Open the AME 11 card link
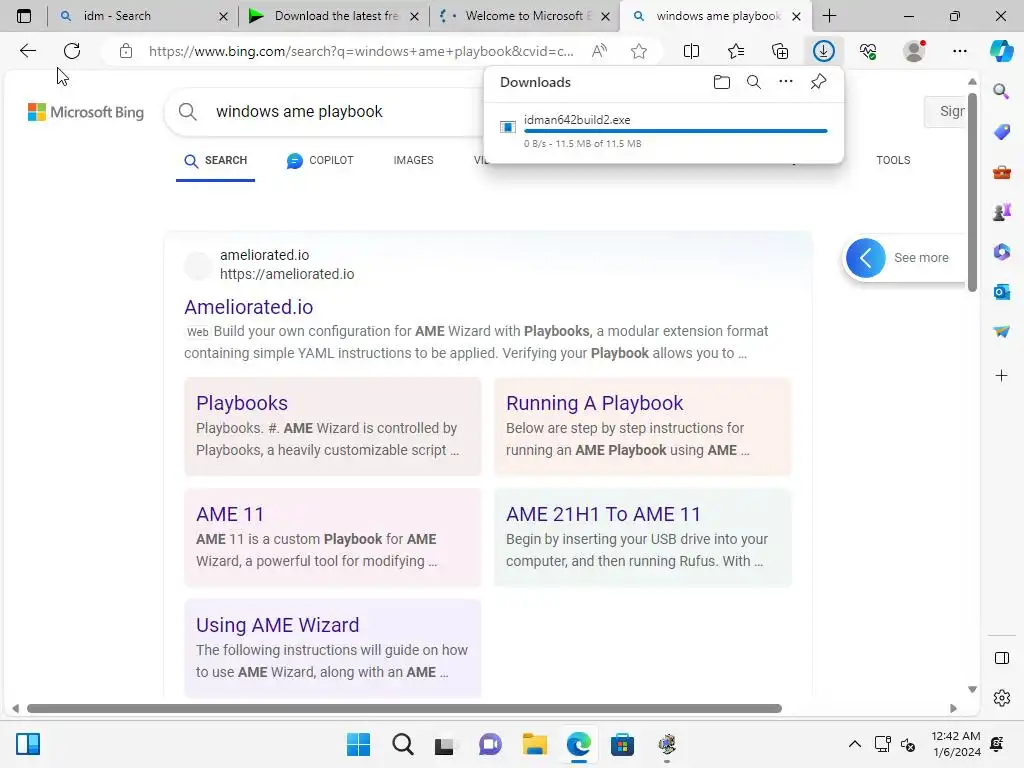 click(230, 514)
